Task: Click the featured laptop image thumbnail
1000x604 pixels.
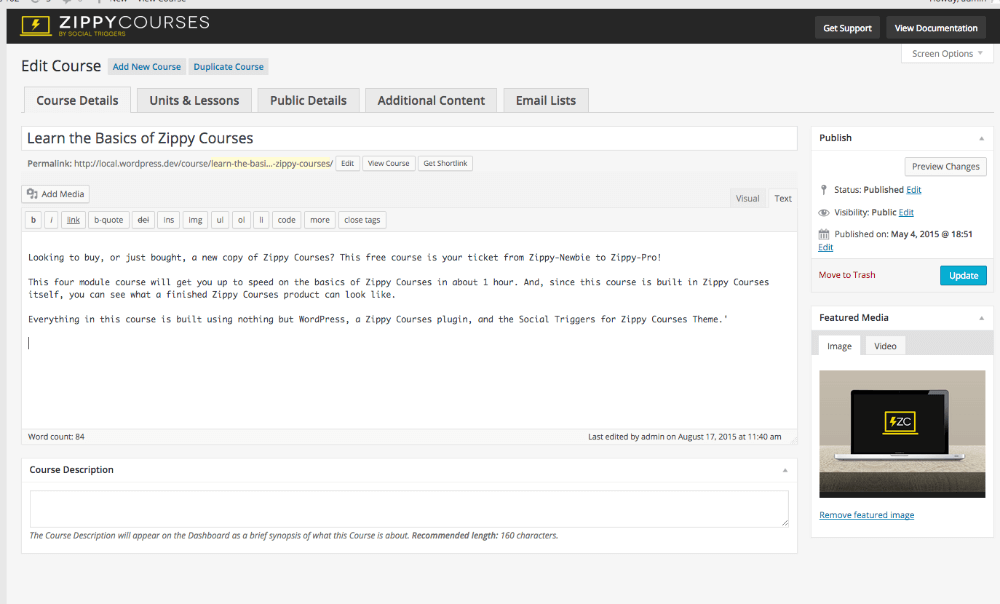Action: 902,434
